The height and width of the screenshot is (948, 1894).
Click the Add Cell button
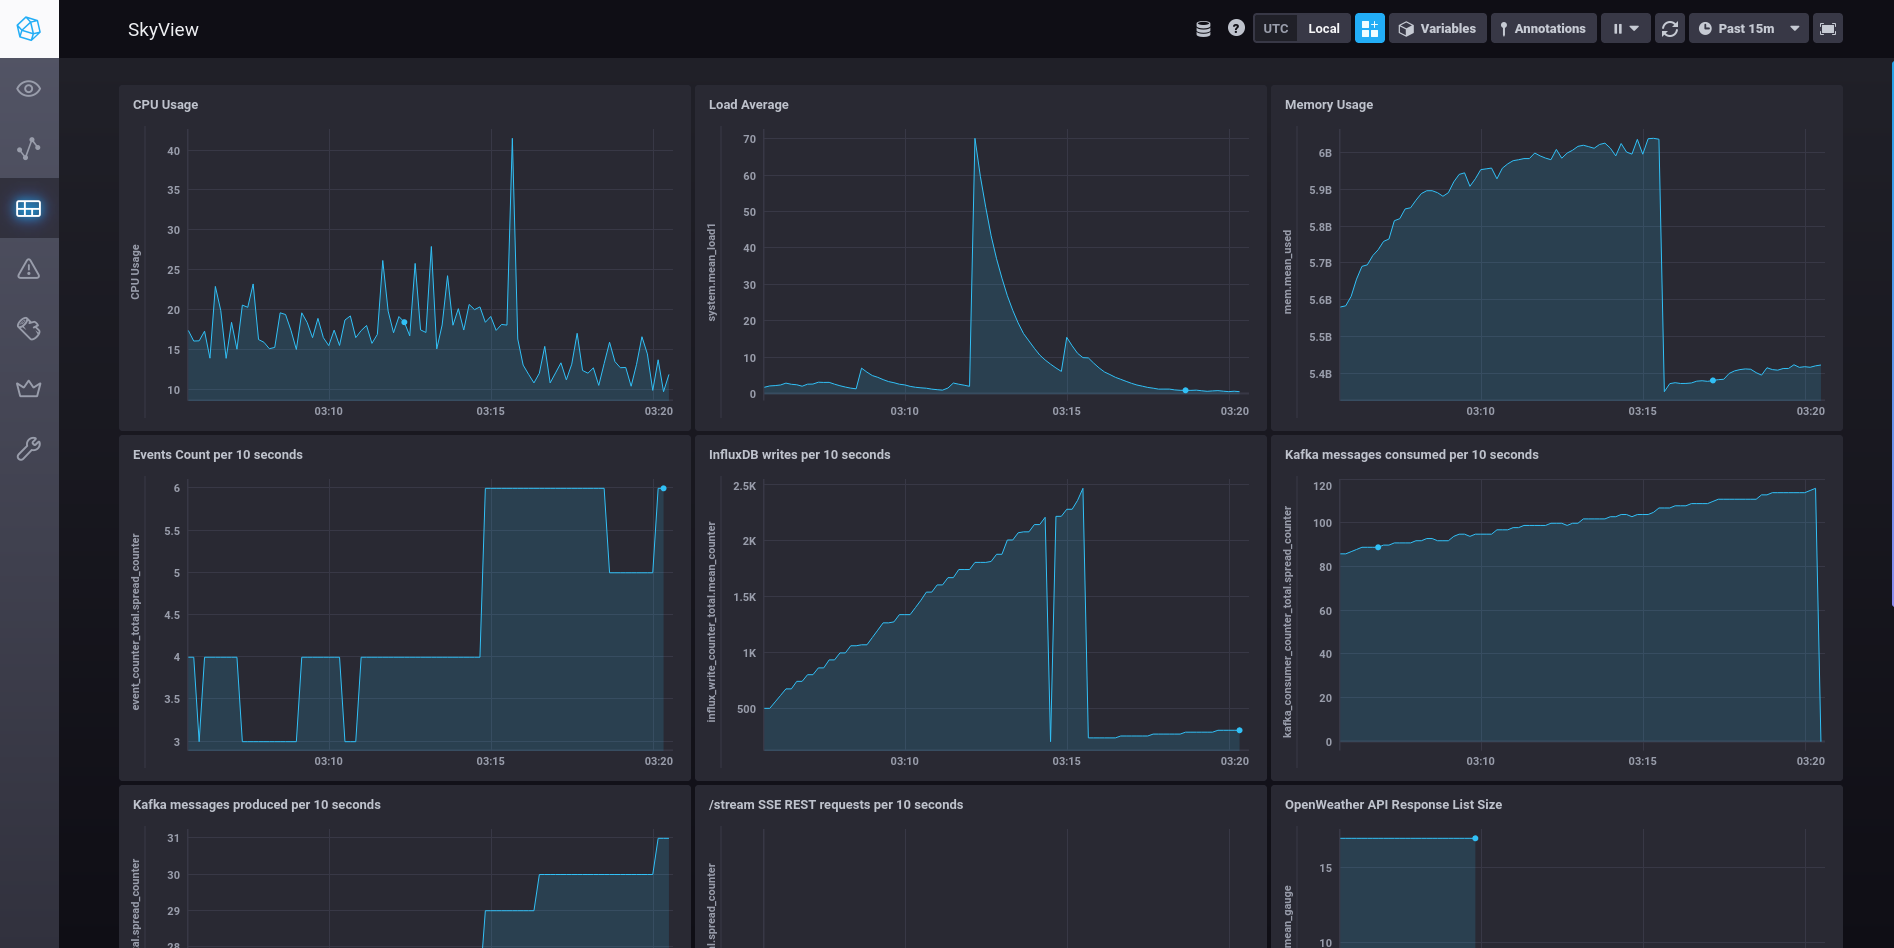(x=1370, y=29)
